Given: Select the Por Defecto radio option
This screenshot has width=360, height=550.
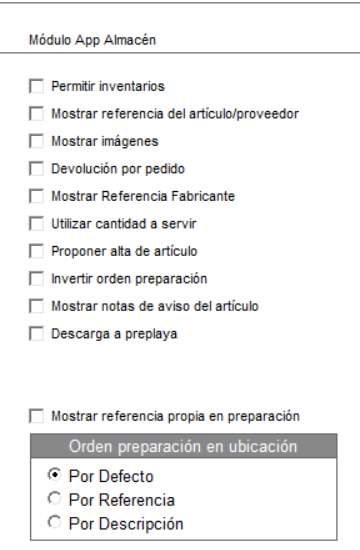Looking at the screenshot, I should click(x=54, y=475).
